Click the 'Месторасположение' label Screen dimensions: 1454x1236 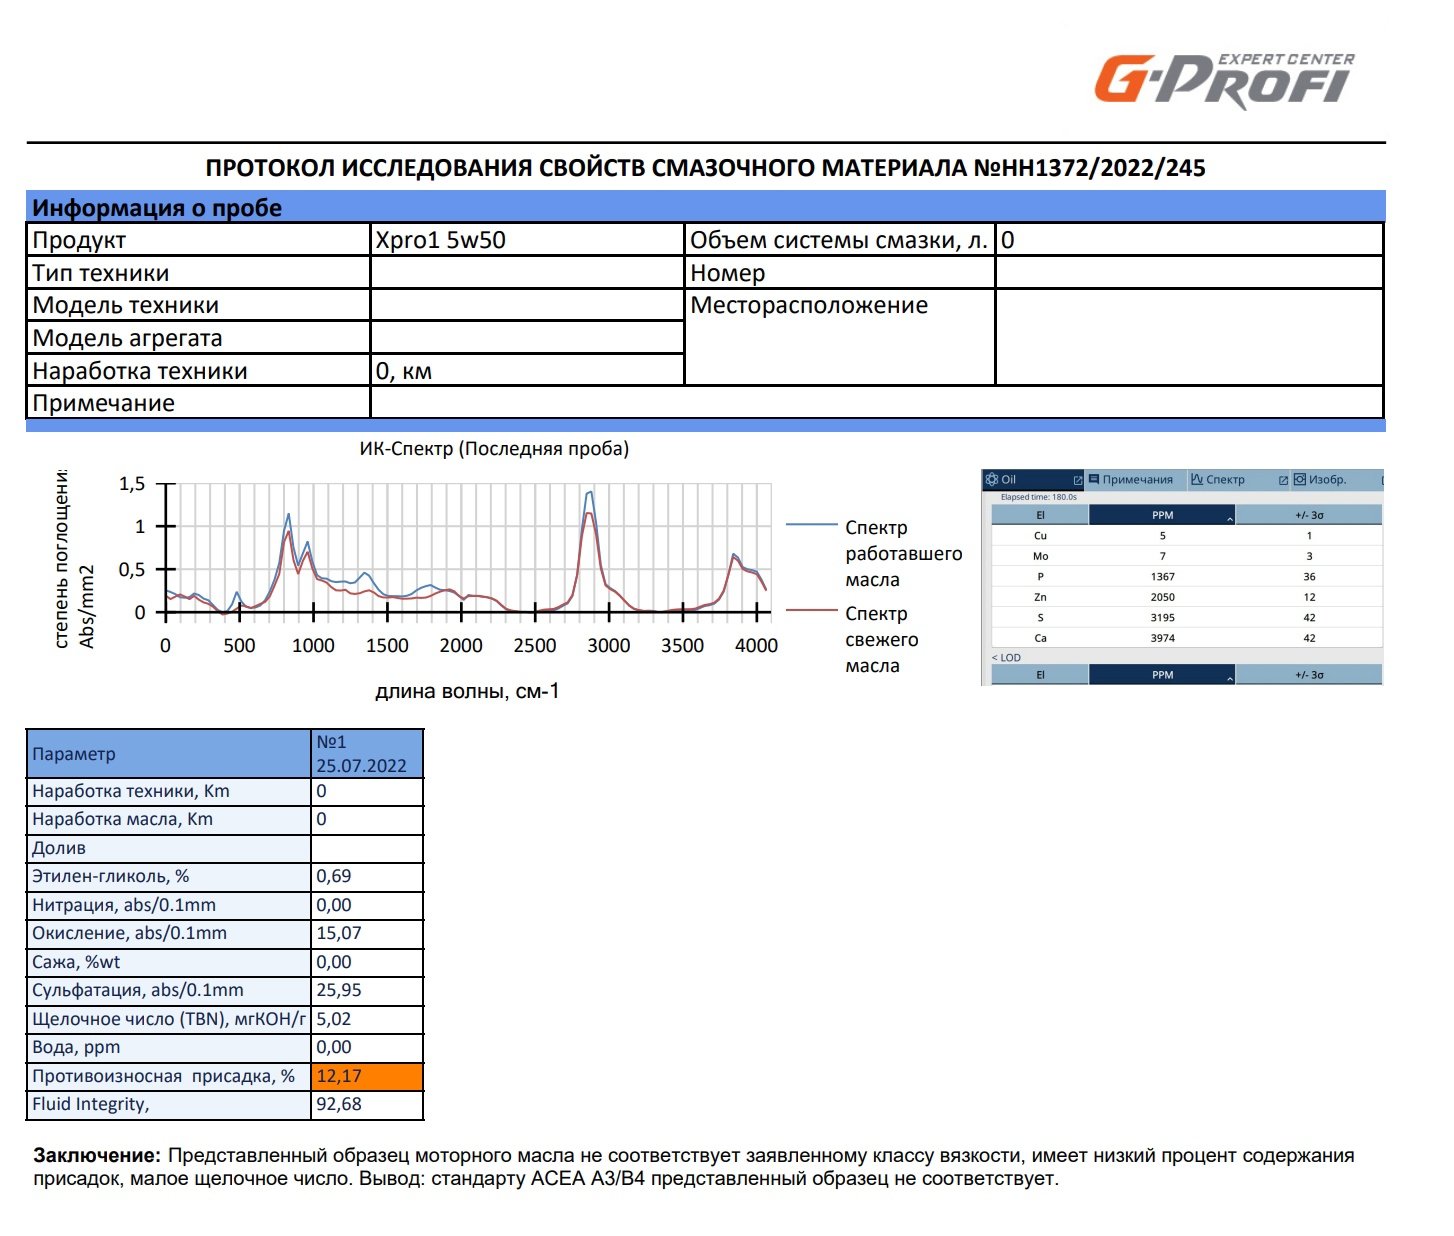(809, 305)
